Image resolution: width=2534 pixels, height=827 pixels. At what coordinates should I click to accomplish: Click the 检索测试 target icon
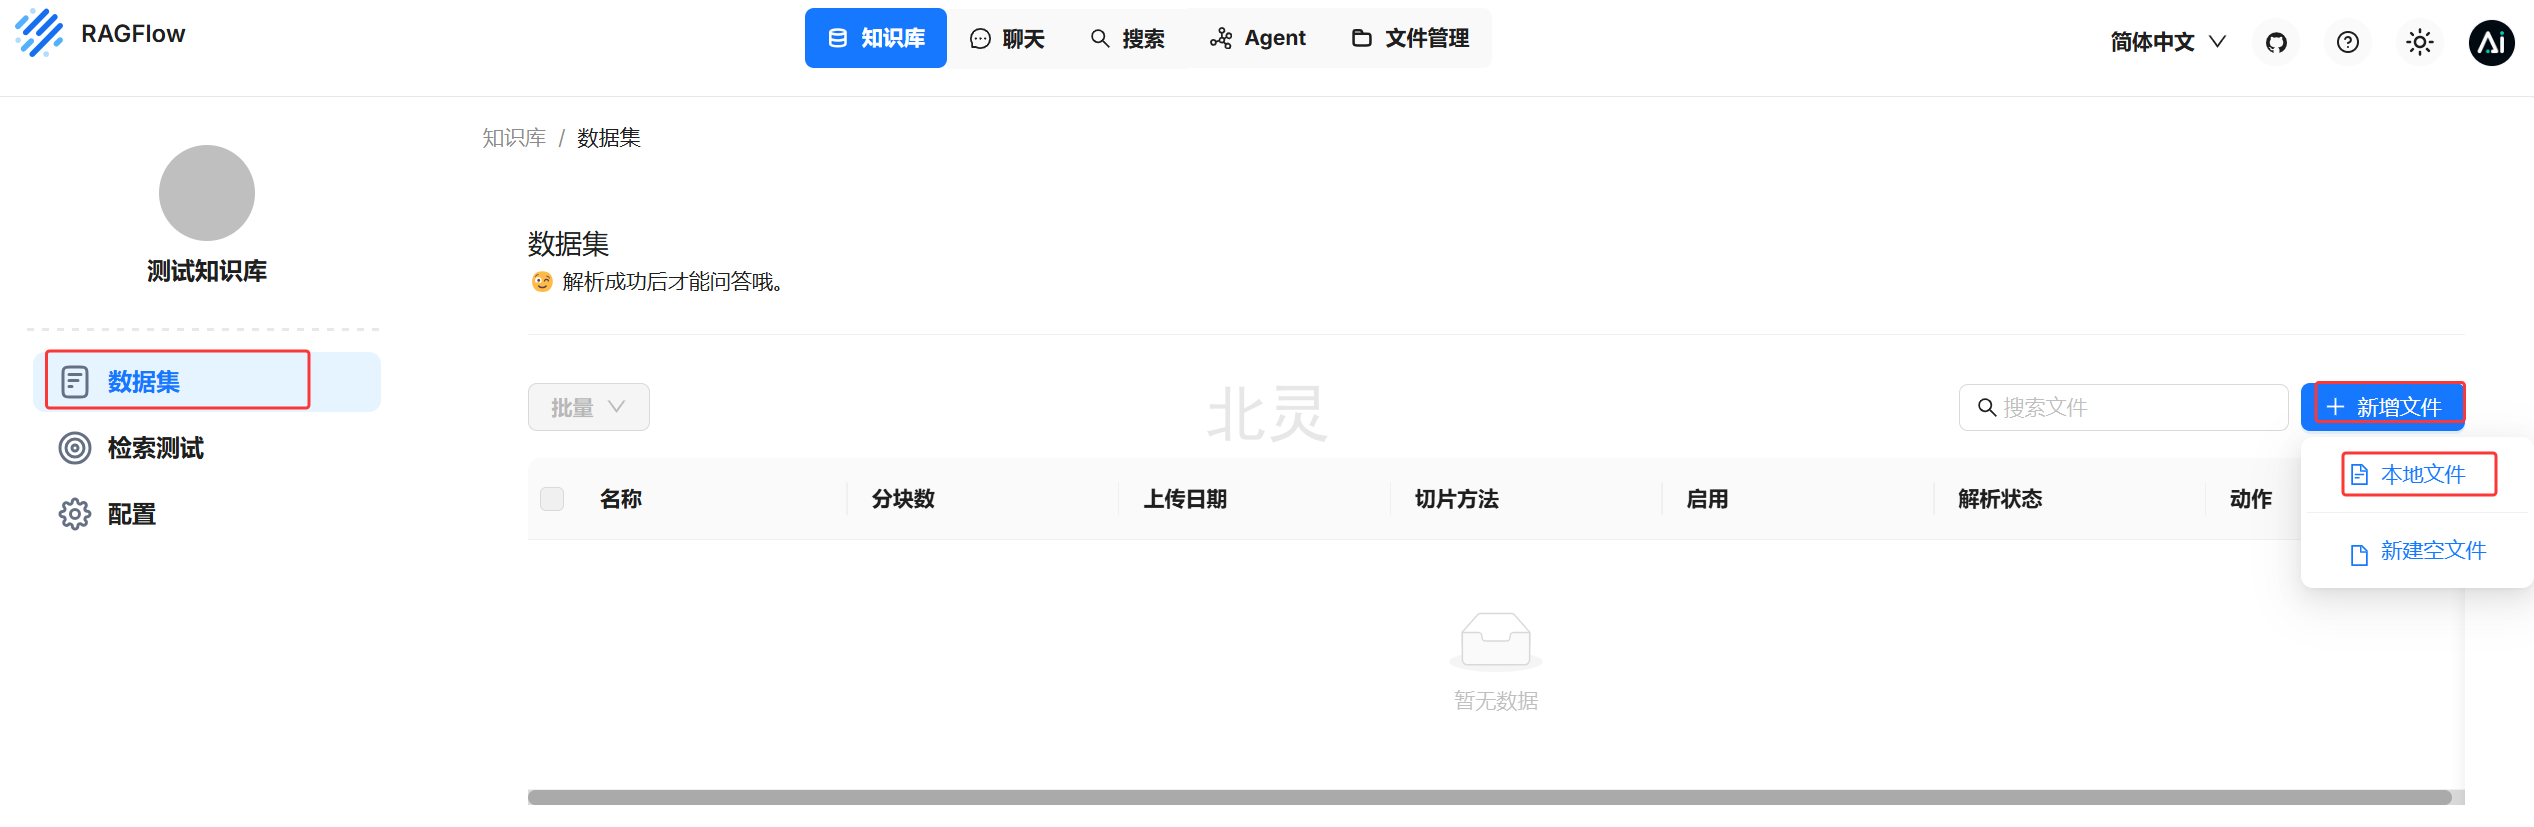point(75,448)
